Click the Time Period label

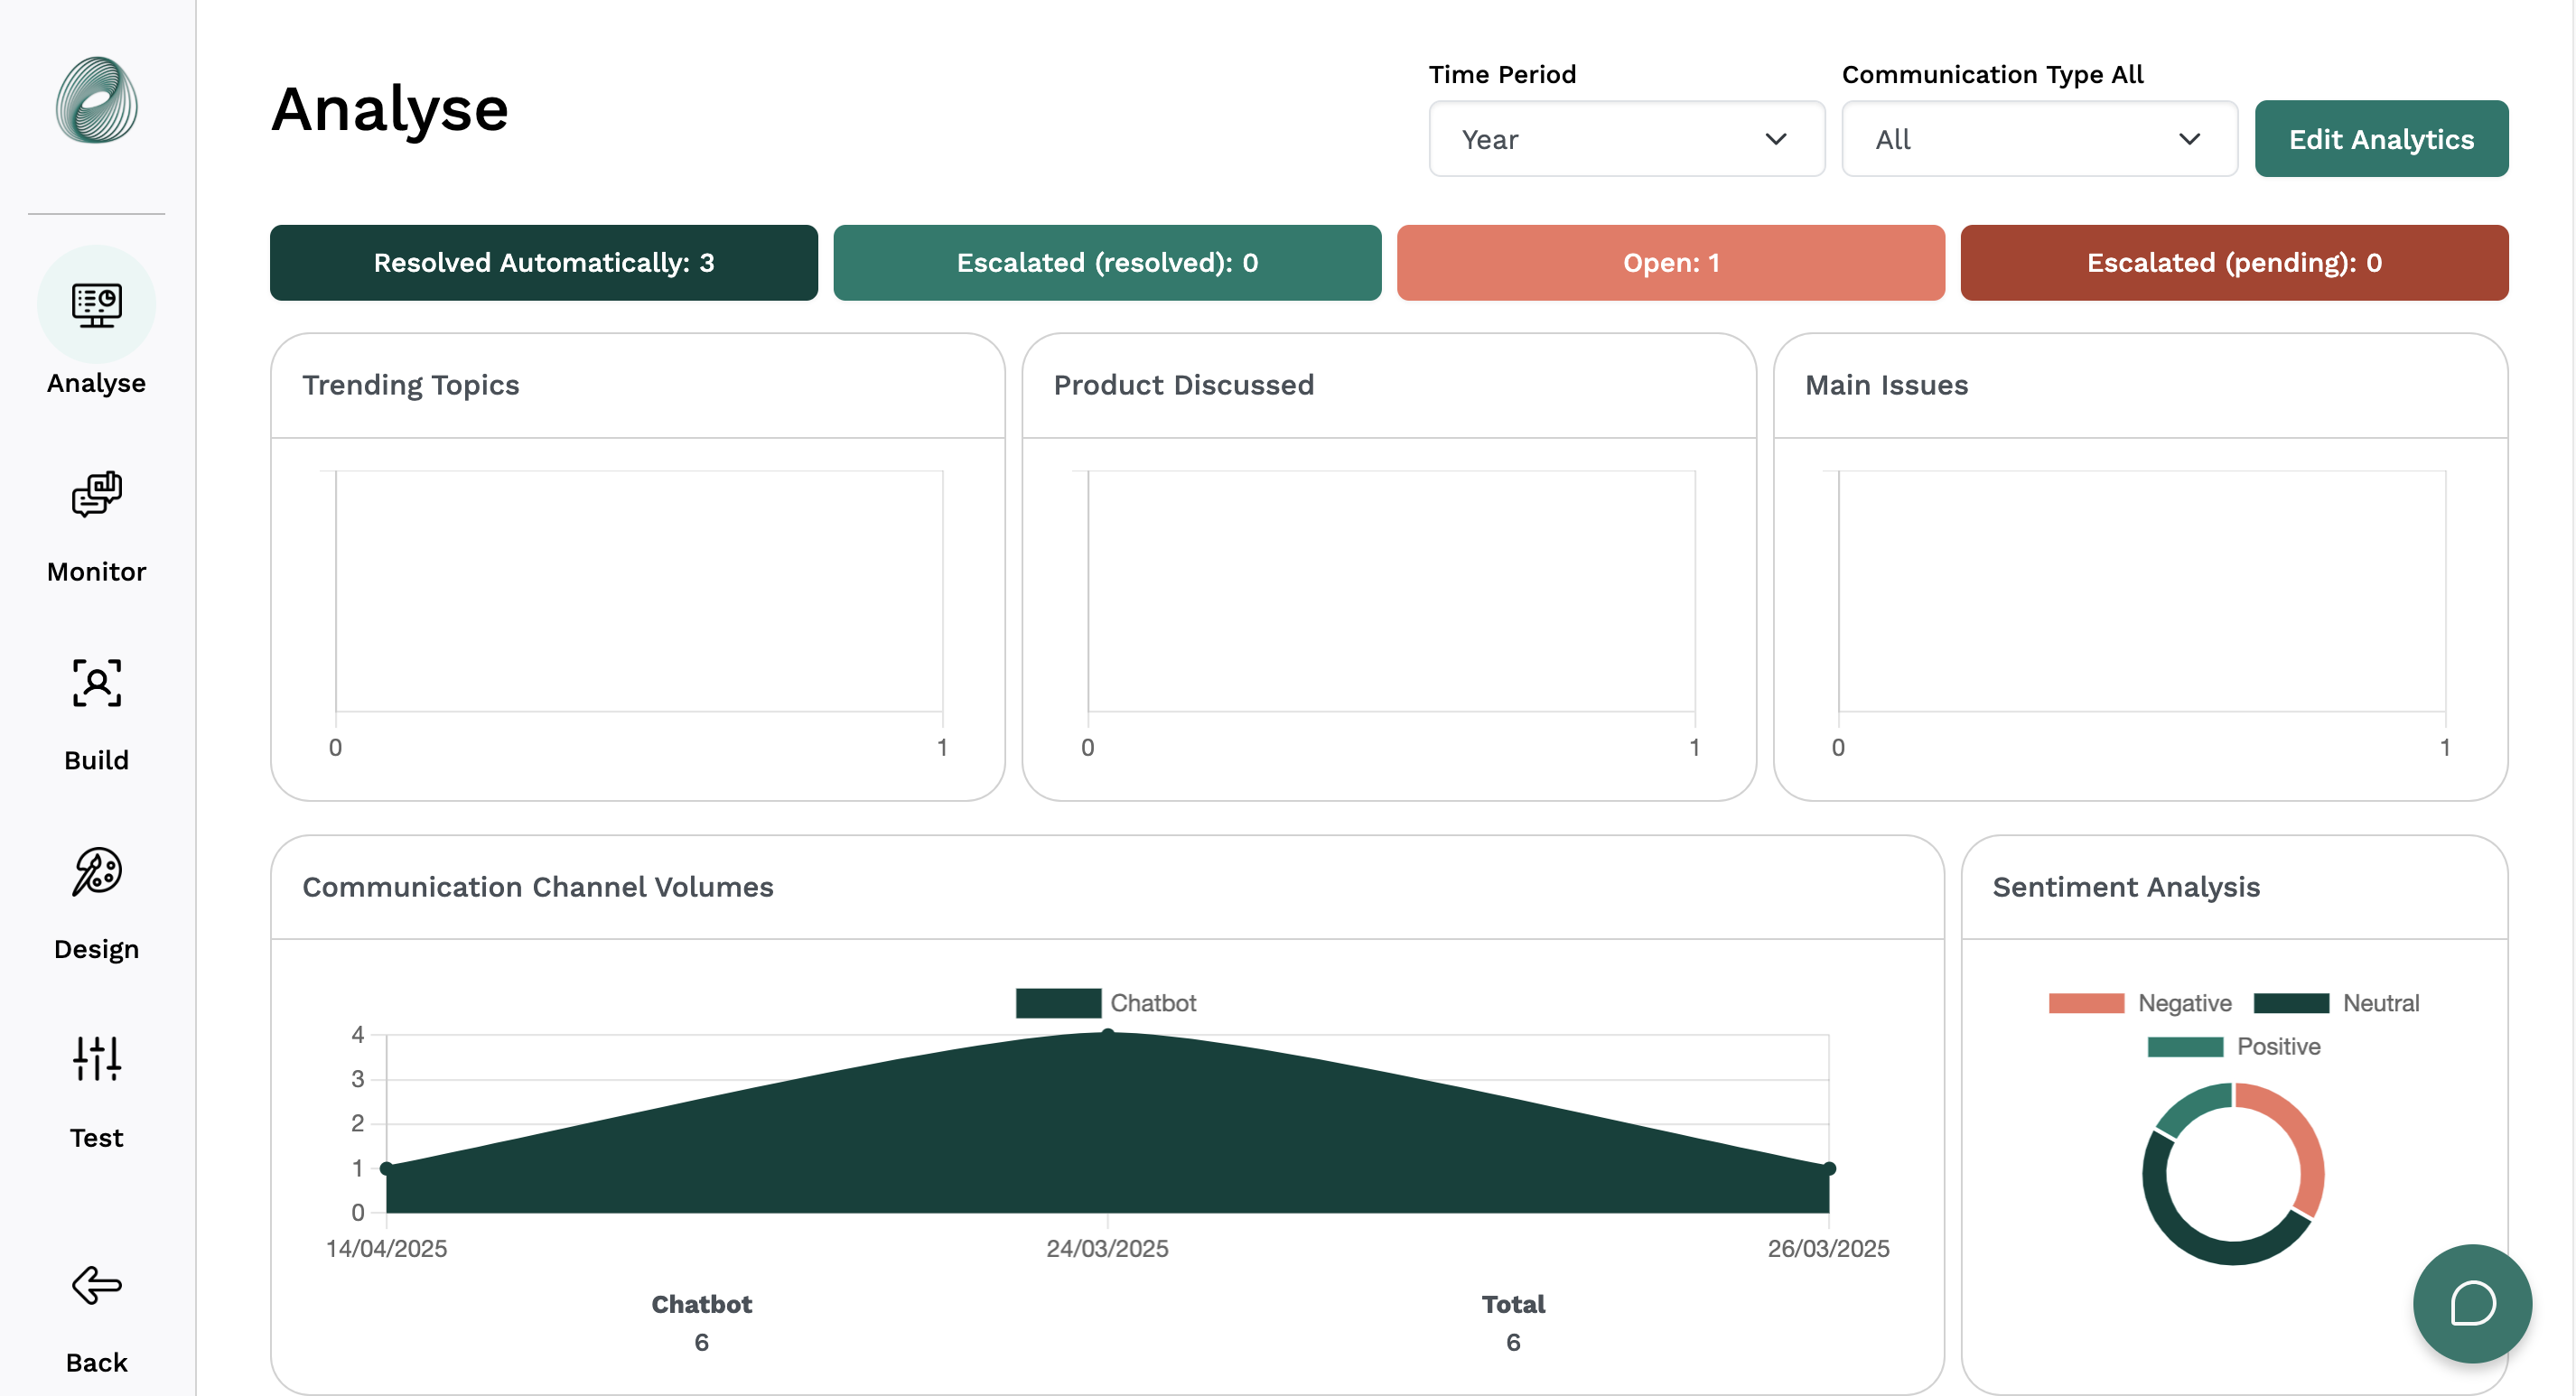[1502, 74]
